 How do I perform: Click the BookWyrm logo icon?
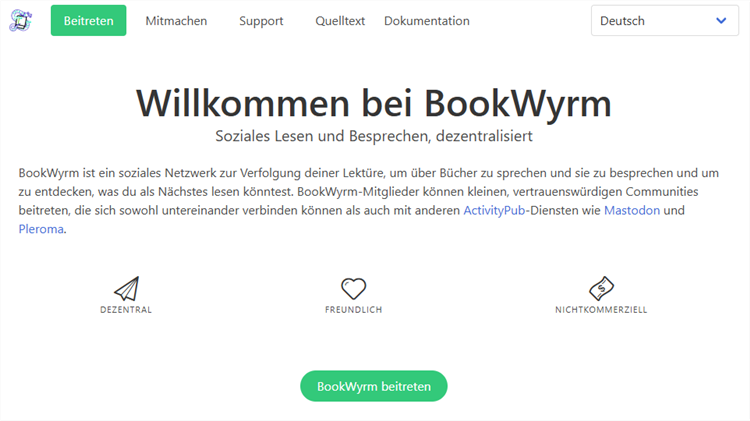[21, 21]
